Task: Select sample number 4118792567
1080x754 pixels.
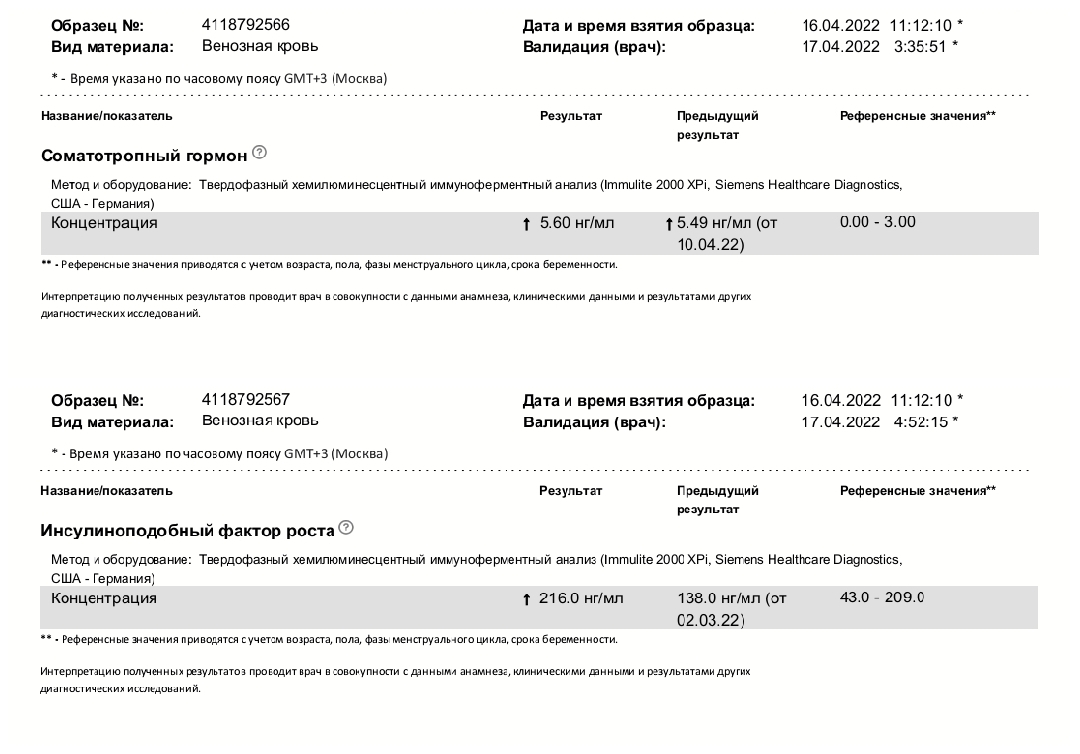Action: 246,400
